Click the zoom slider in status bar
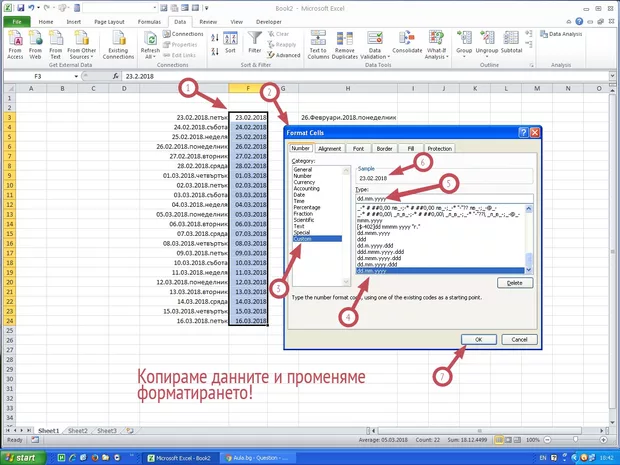620x465 pixels. click(x=580, y=441)
